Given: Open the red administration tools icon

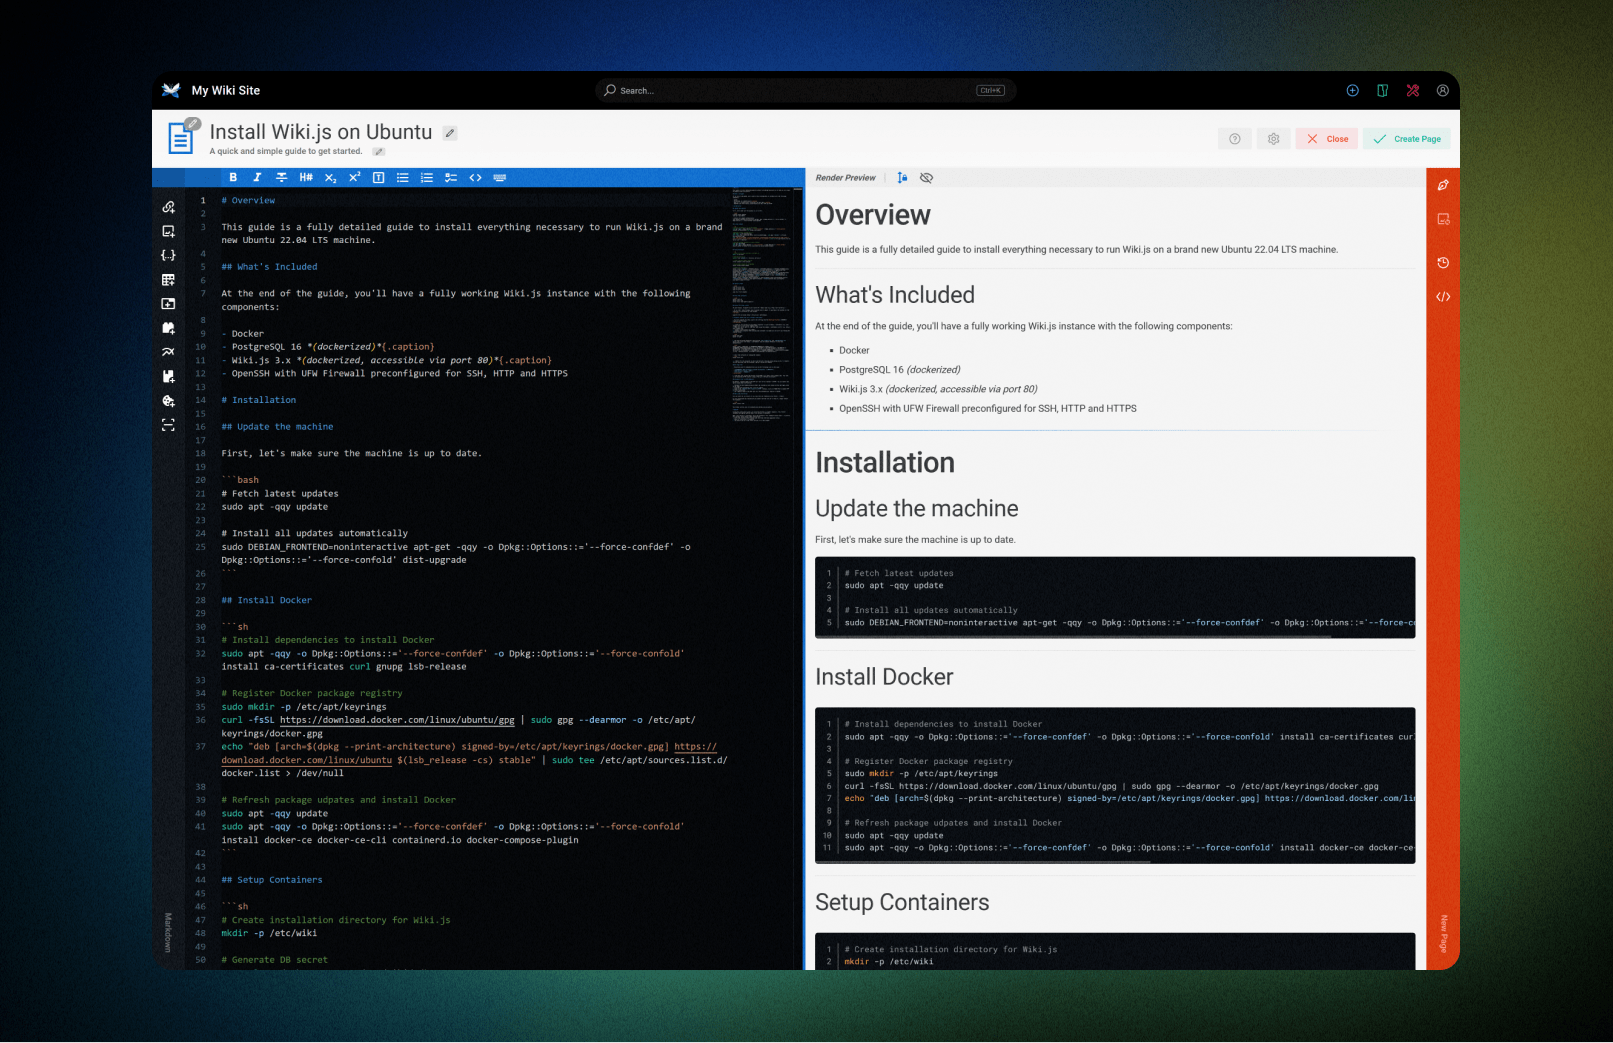Looking at the screenshot, I should pyautogui.click(x=1413, y=90).
